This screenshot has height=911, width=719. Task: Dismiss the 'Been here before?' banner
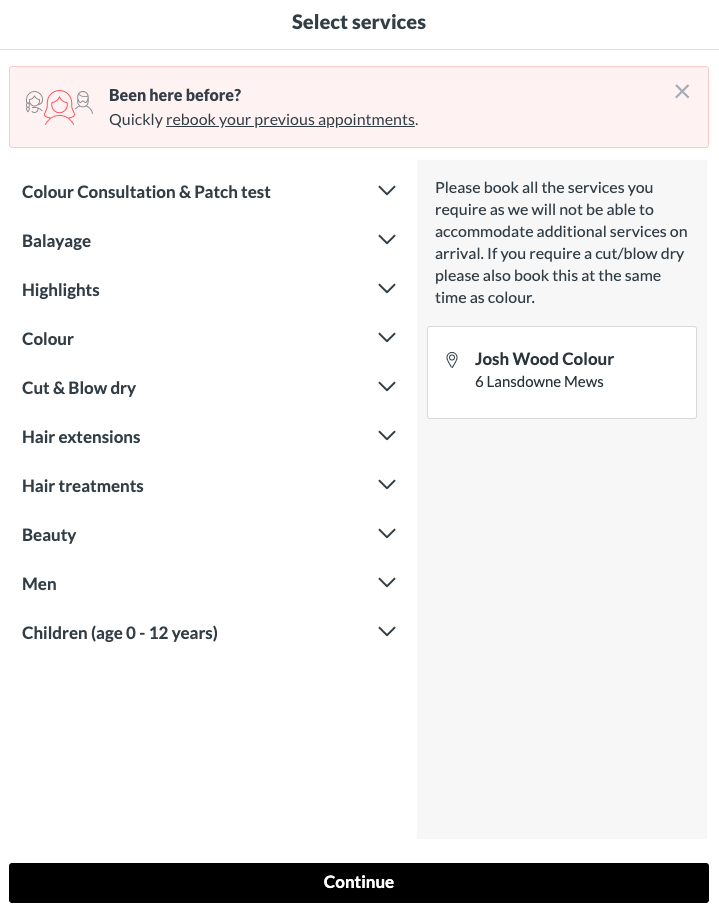(x=682, y=92)
